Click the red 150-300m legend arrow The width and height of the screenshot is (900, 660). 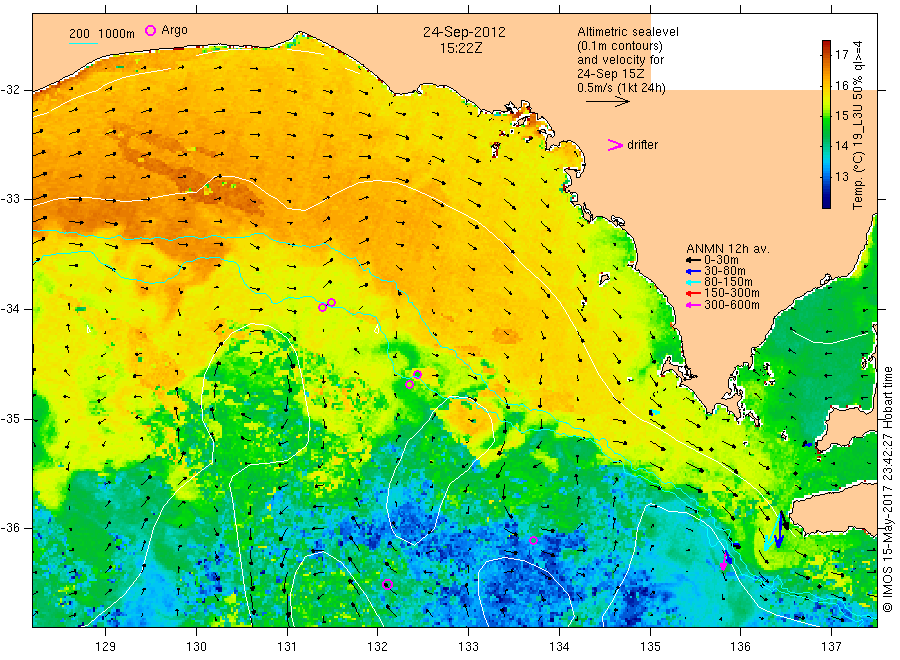693,293
